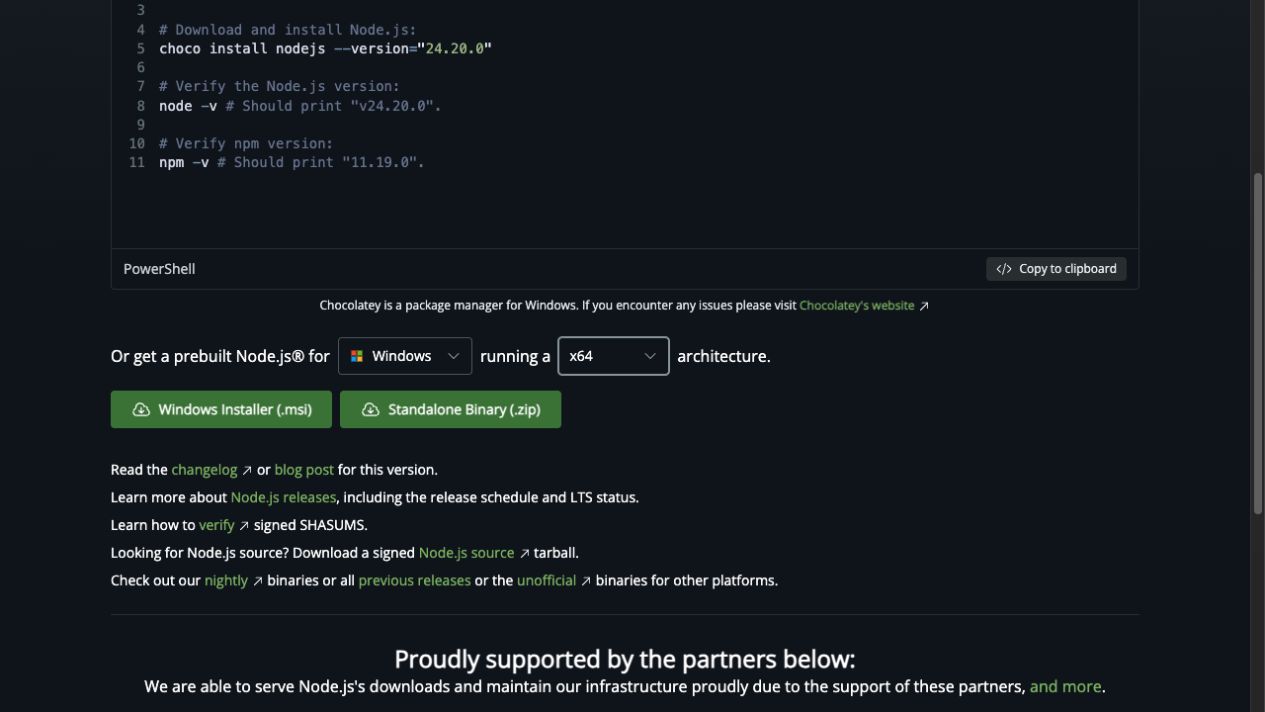Click the code brackets icon in Copy button
Screen dimensions: 1265x712
[x=1004, y=269]
